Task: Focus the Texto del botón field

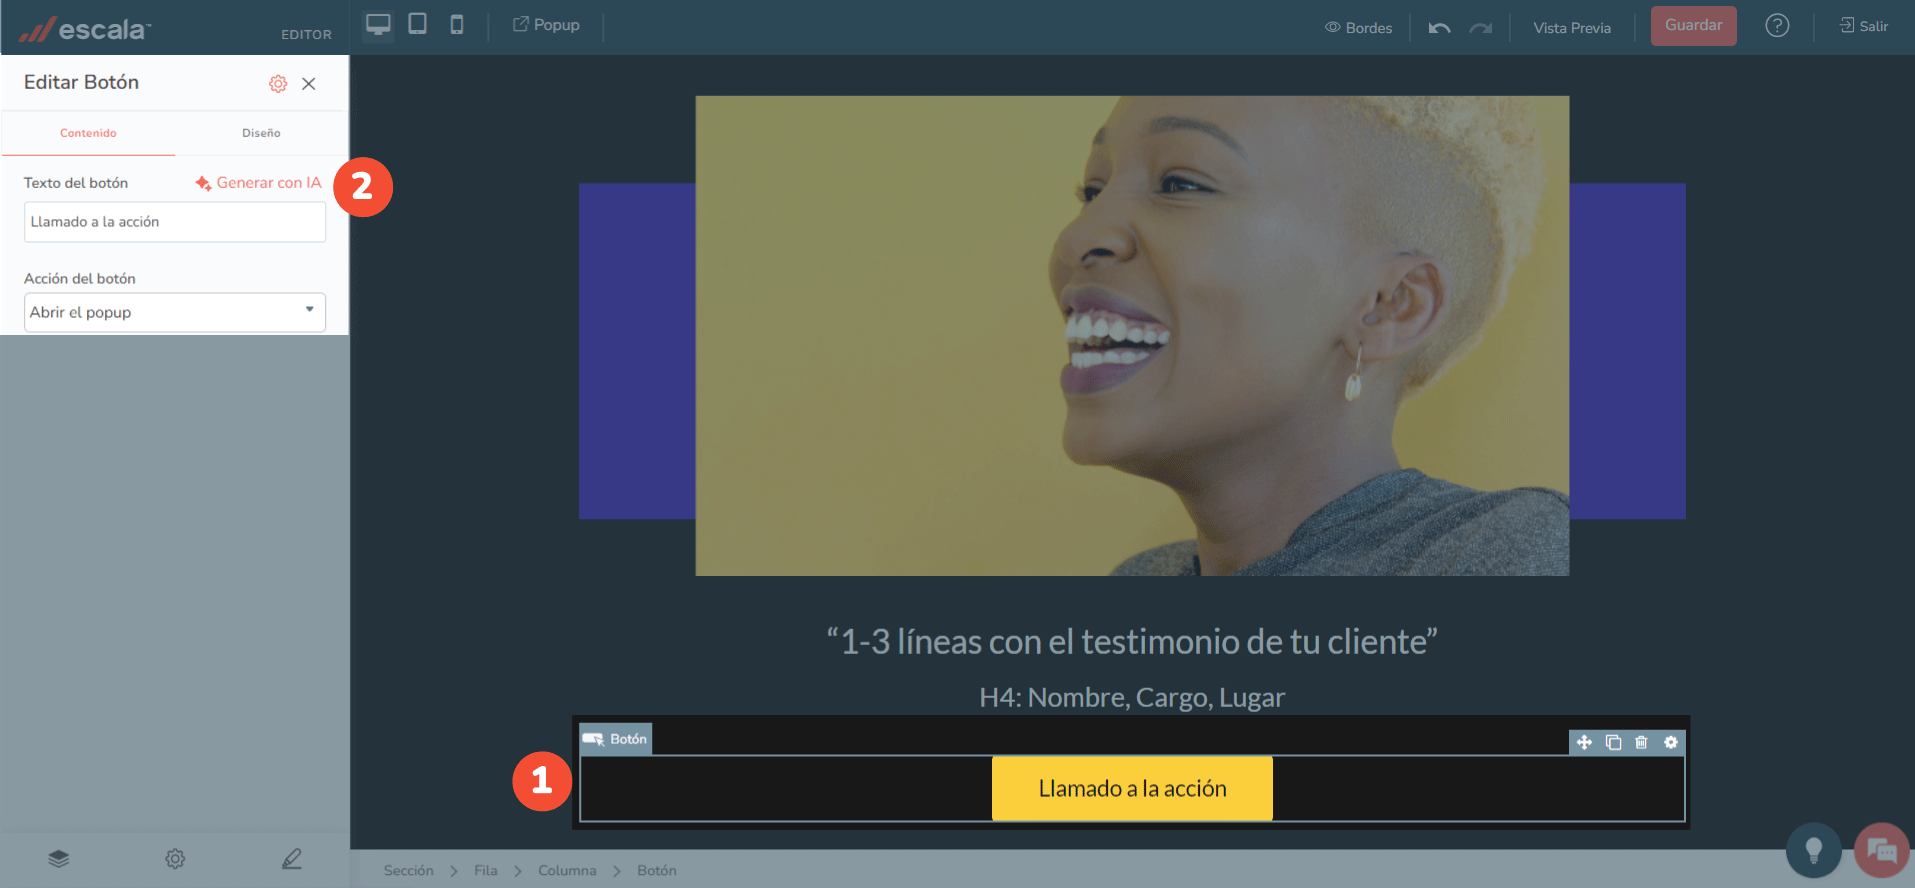Action: [175, 222]
